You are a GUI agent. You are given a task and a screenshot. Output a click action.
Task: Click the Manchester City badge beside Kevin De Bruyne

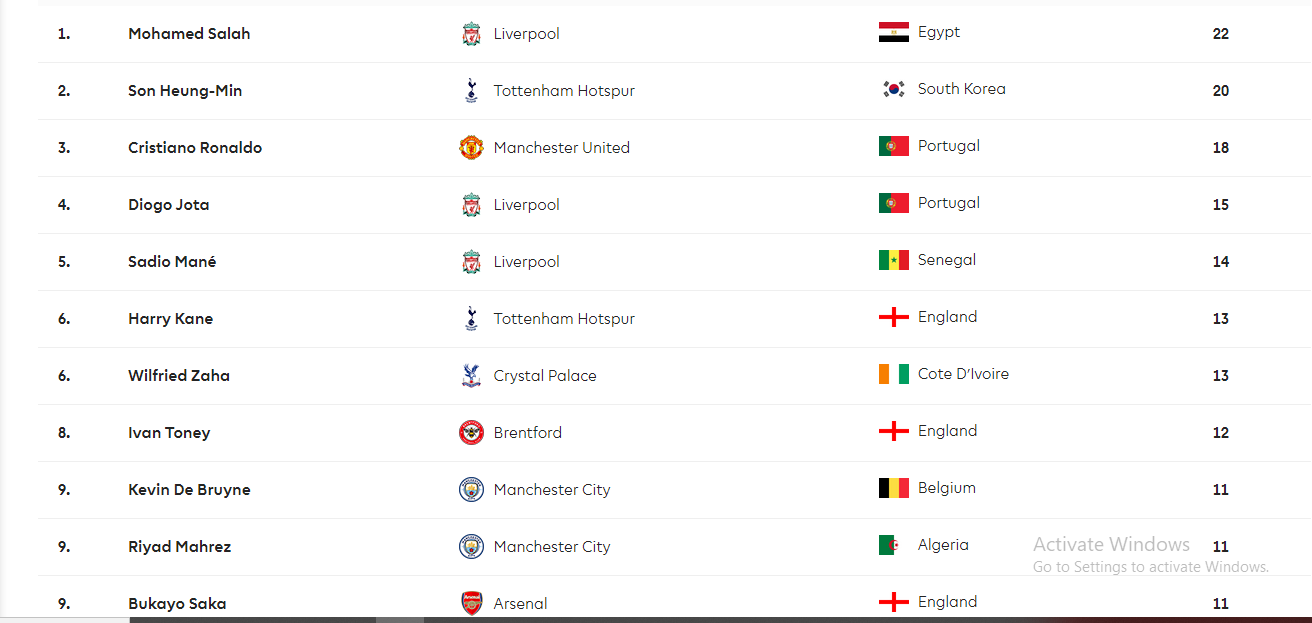tap(471, 490)
